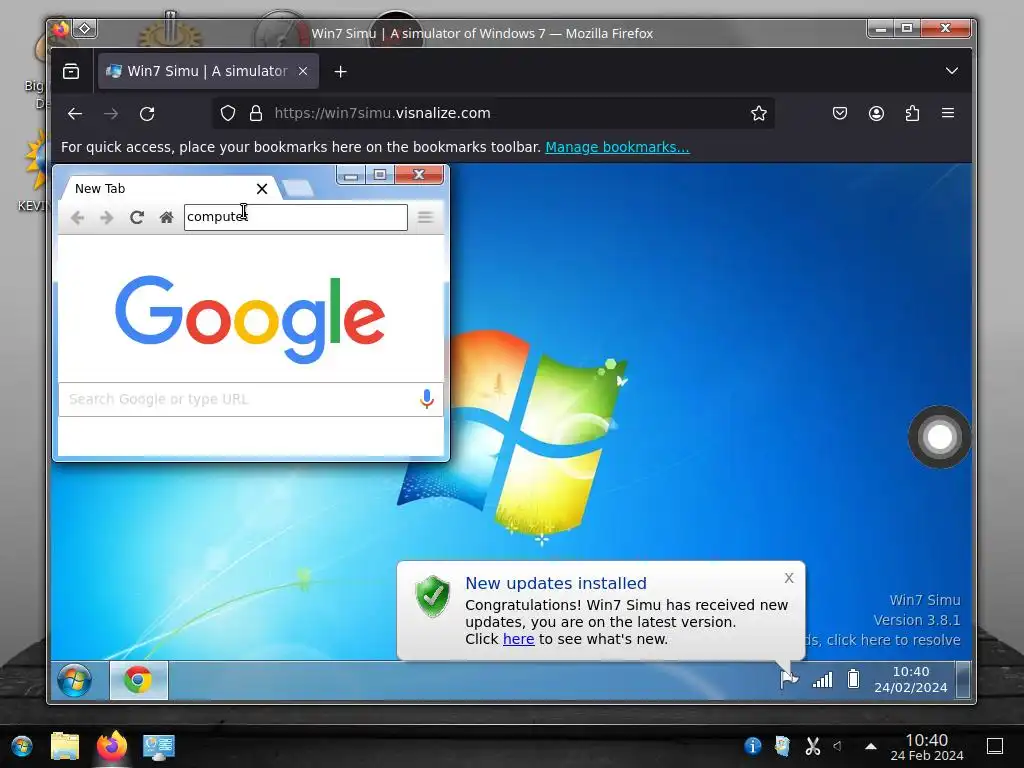
Task: Follow the 'here' what's new link
Action: (x=519, y=639)
